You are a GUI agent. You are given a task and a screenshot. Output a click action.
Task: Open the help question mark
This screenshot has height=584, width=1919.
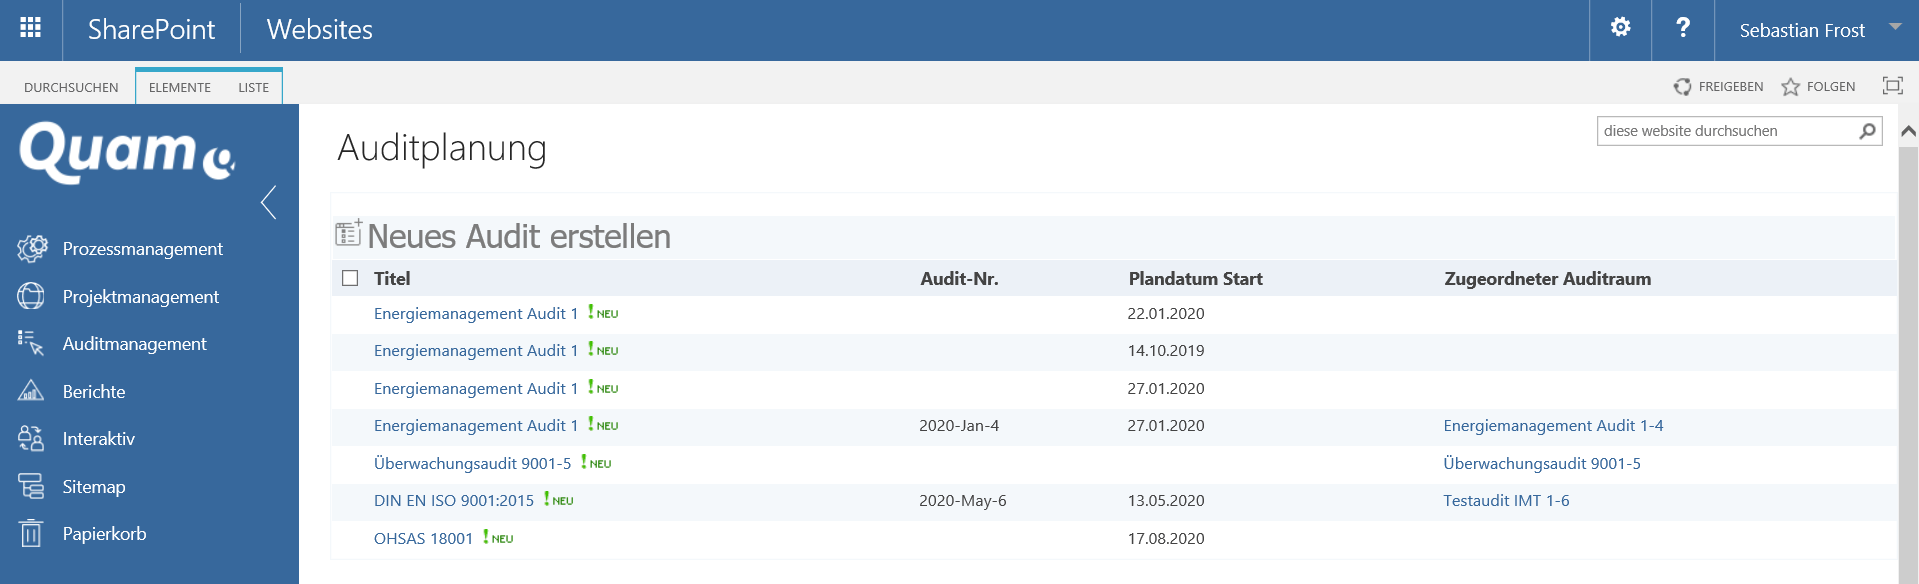[1683, 28]
